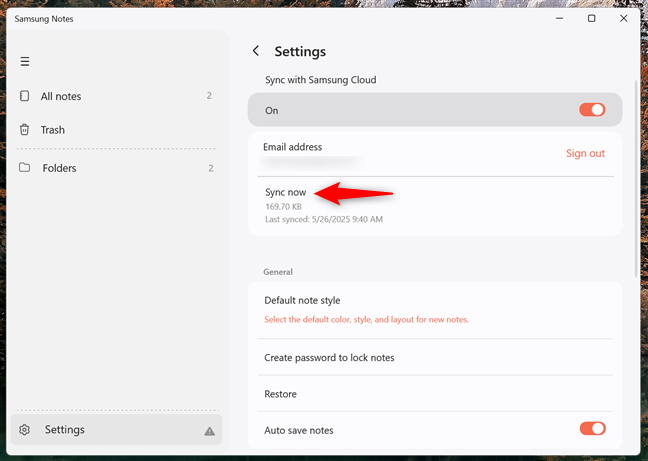Open the Trash label in sidebar
Image resolution: width=648 pixels, height=461 pixels.
tap(52, 130)
